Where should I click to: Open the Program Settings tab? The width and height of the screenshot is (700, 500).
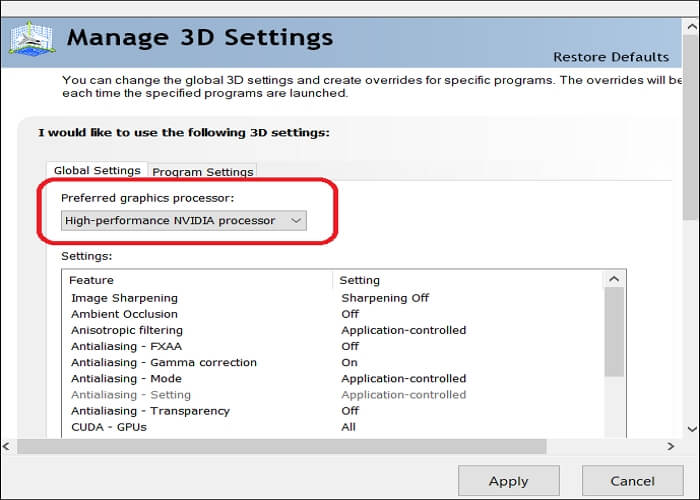coord(203,172)
